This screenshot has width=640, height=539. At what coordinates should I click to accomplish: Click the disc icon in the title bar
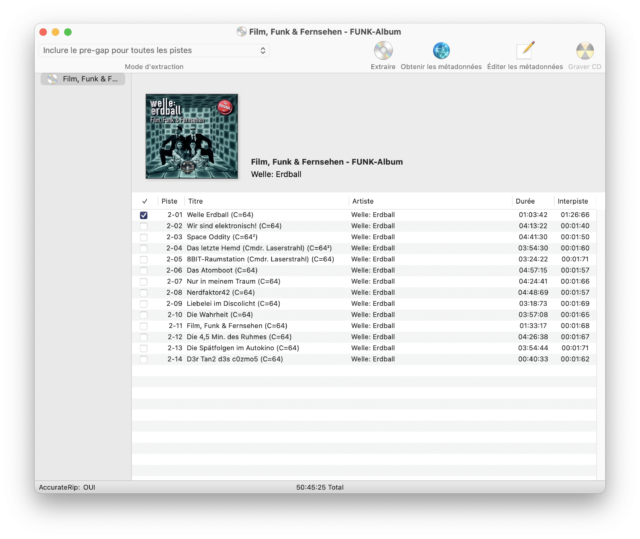tap(241, 31)
